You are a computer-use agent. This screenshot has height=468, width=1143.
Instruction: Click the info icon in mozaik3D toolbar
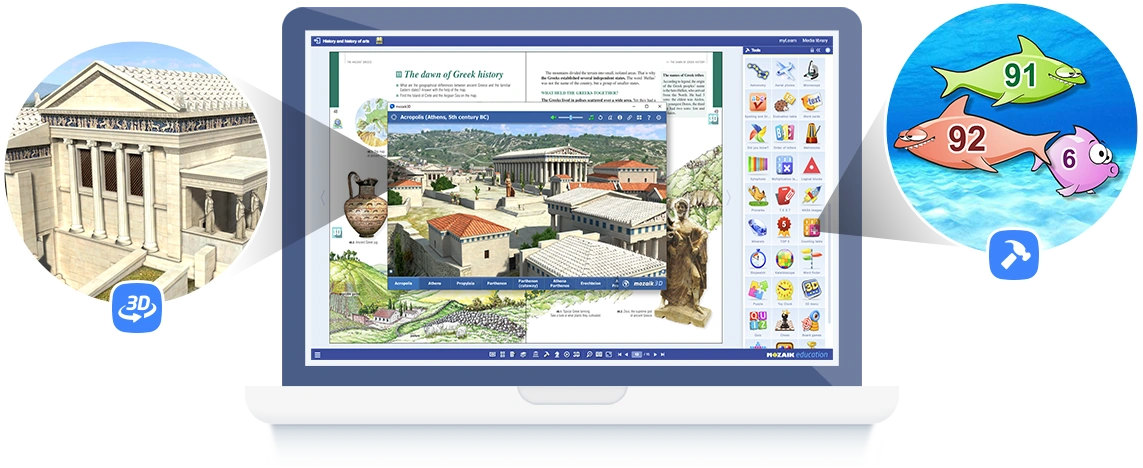620,117
